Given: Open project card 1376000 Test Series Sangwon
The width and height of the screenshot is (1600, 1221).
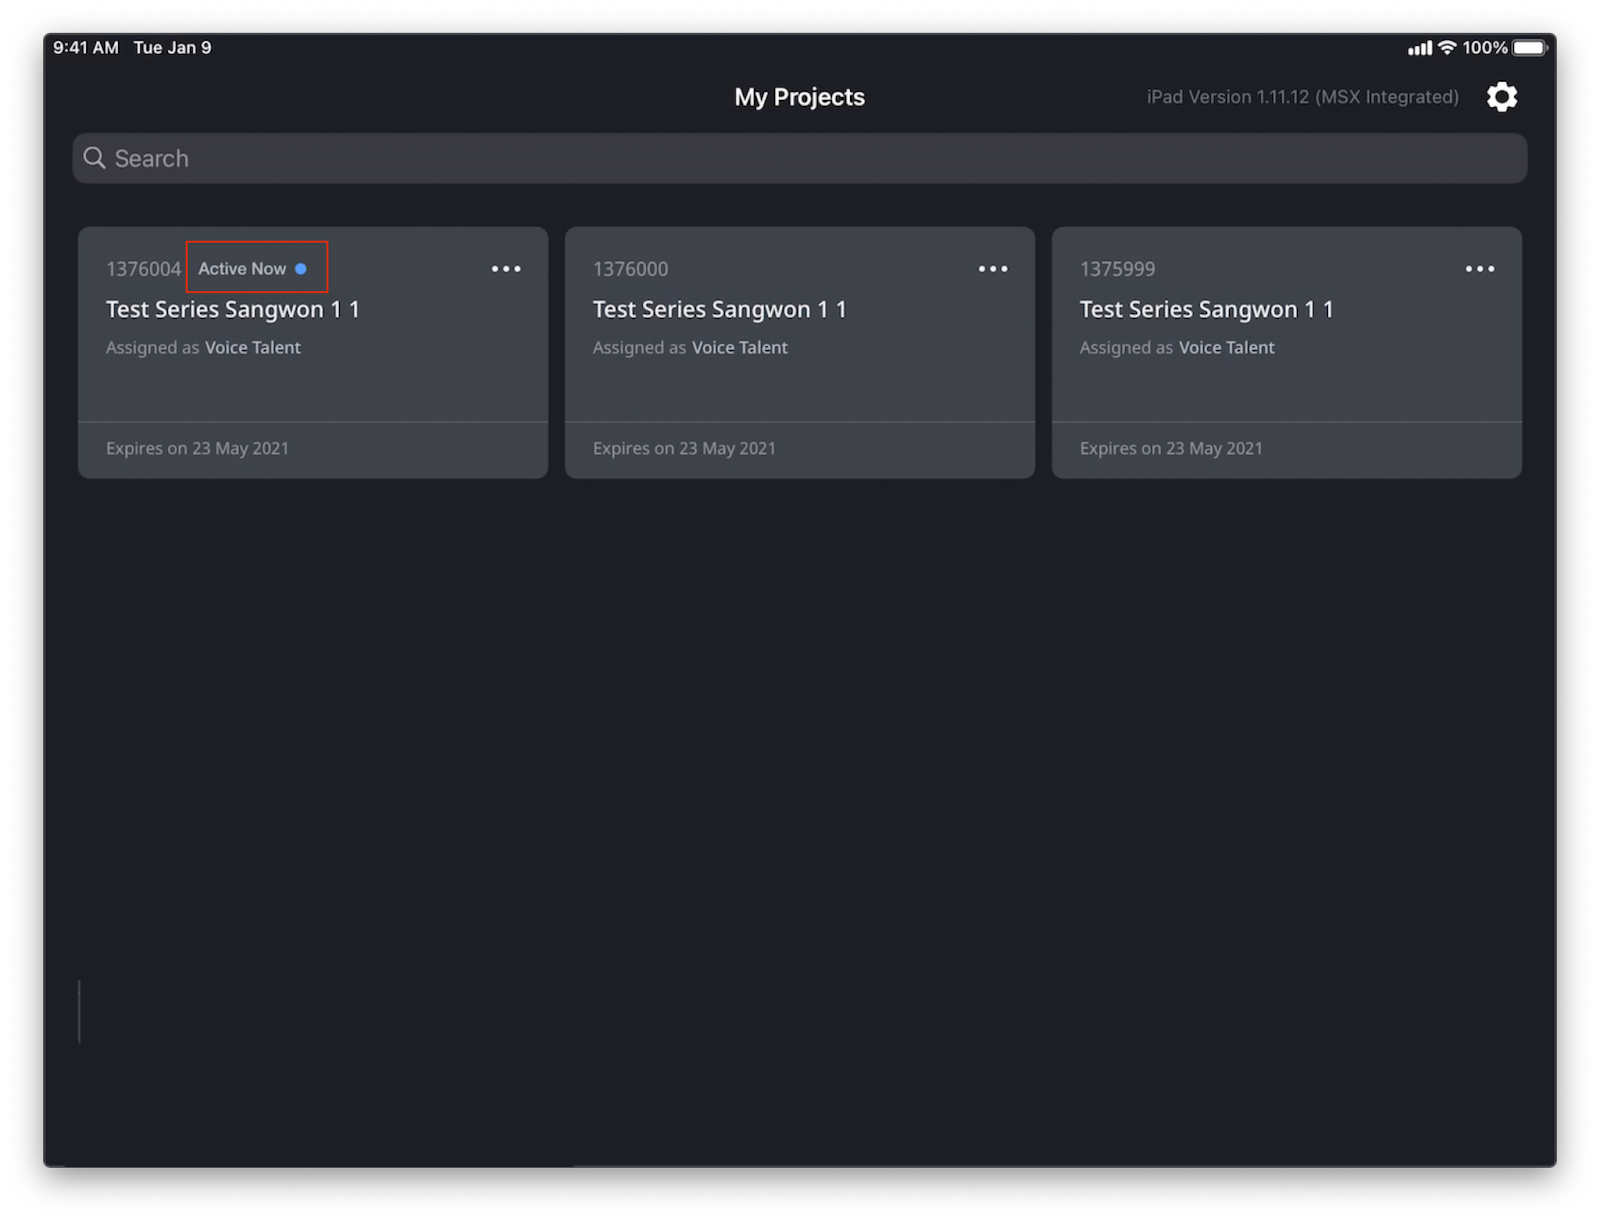Looking at the screenshot, I should coord(800,352).
